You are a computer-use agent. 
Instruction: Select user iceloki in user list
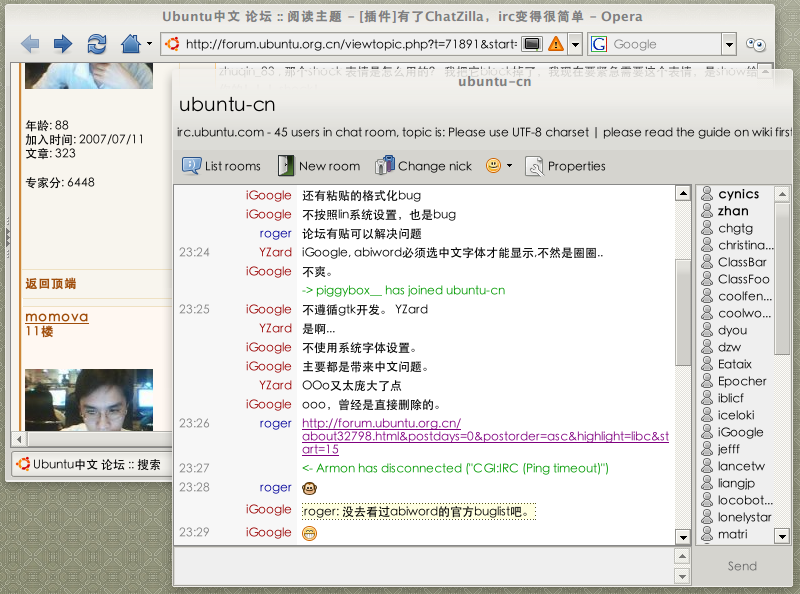coord(737,415)
